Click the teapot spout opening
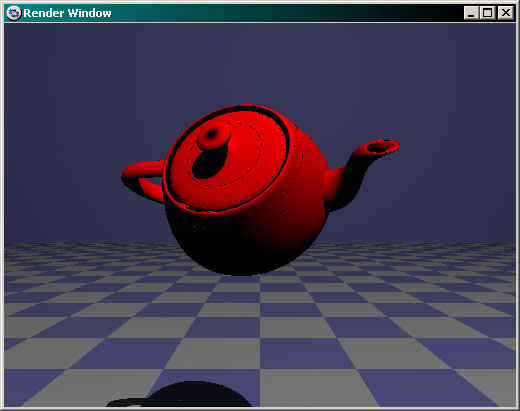This screenshot has width=520, height=411. point(383,147)
